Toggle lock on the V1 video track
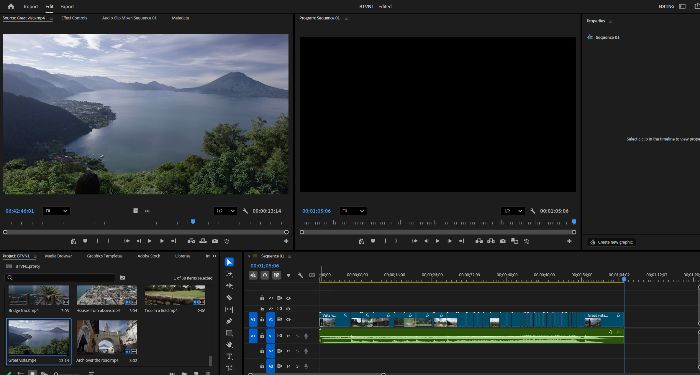The image size is (700, 375). click(x=262, y=320)
